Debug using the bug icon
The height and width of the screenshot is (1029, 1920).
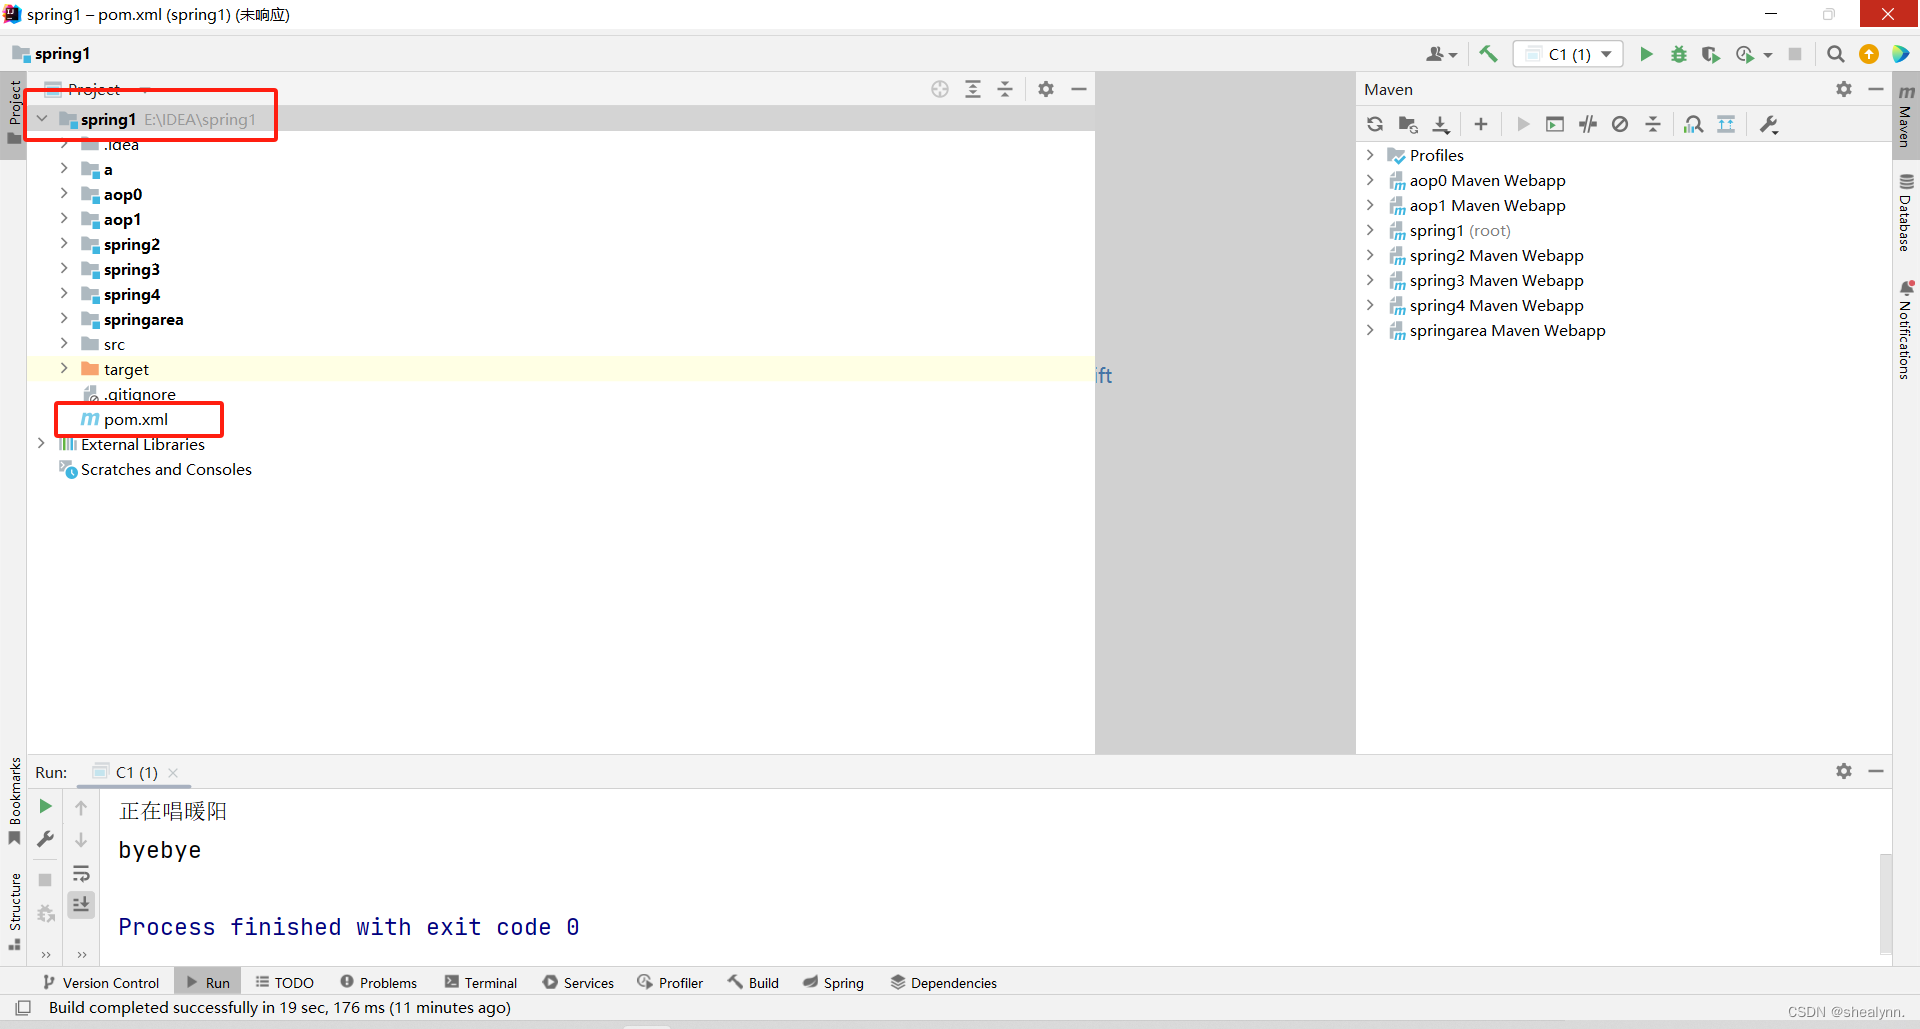click(x=1679, y=54)
